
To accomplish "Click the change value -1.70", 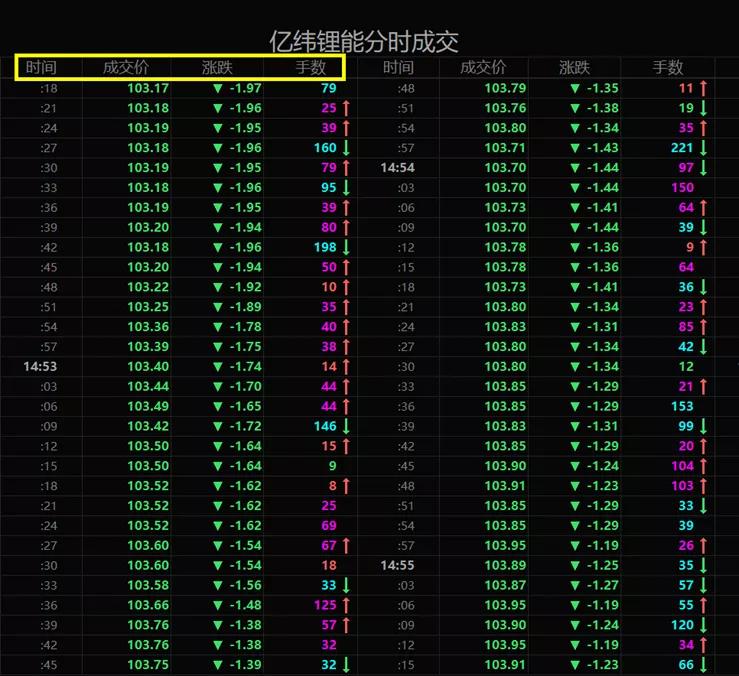I will [x=246, y=387].
